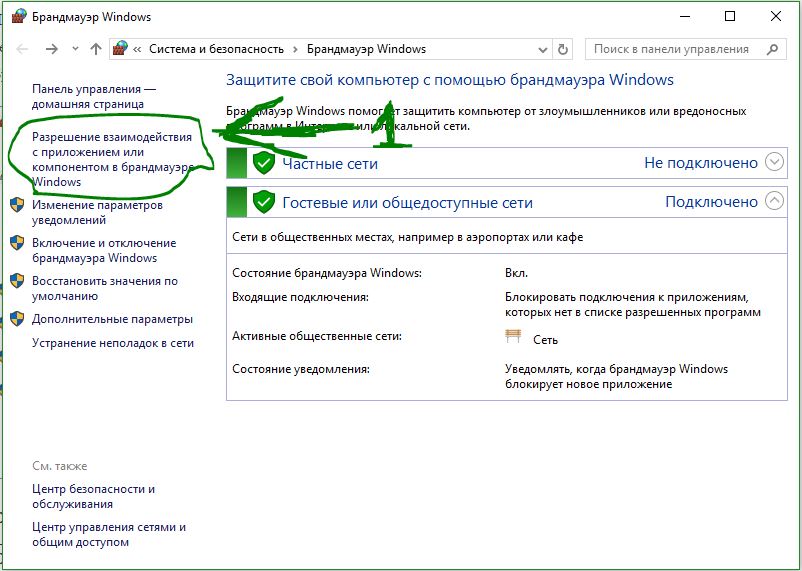Click 'Подключено' status text
Viewport: 802px width, 571px height.
pyautogui.click(x=711, y=202)
